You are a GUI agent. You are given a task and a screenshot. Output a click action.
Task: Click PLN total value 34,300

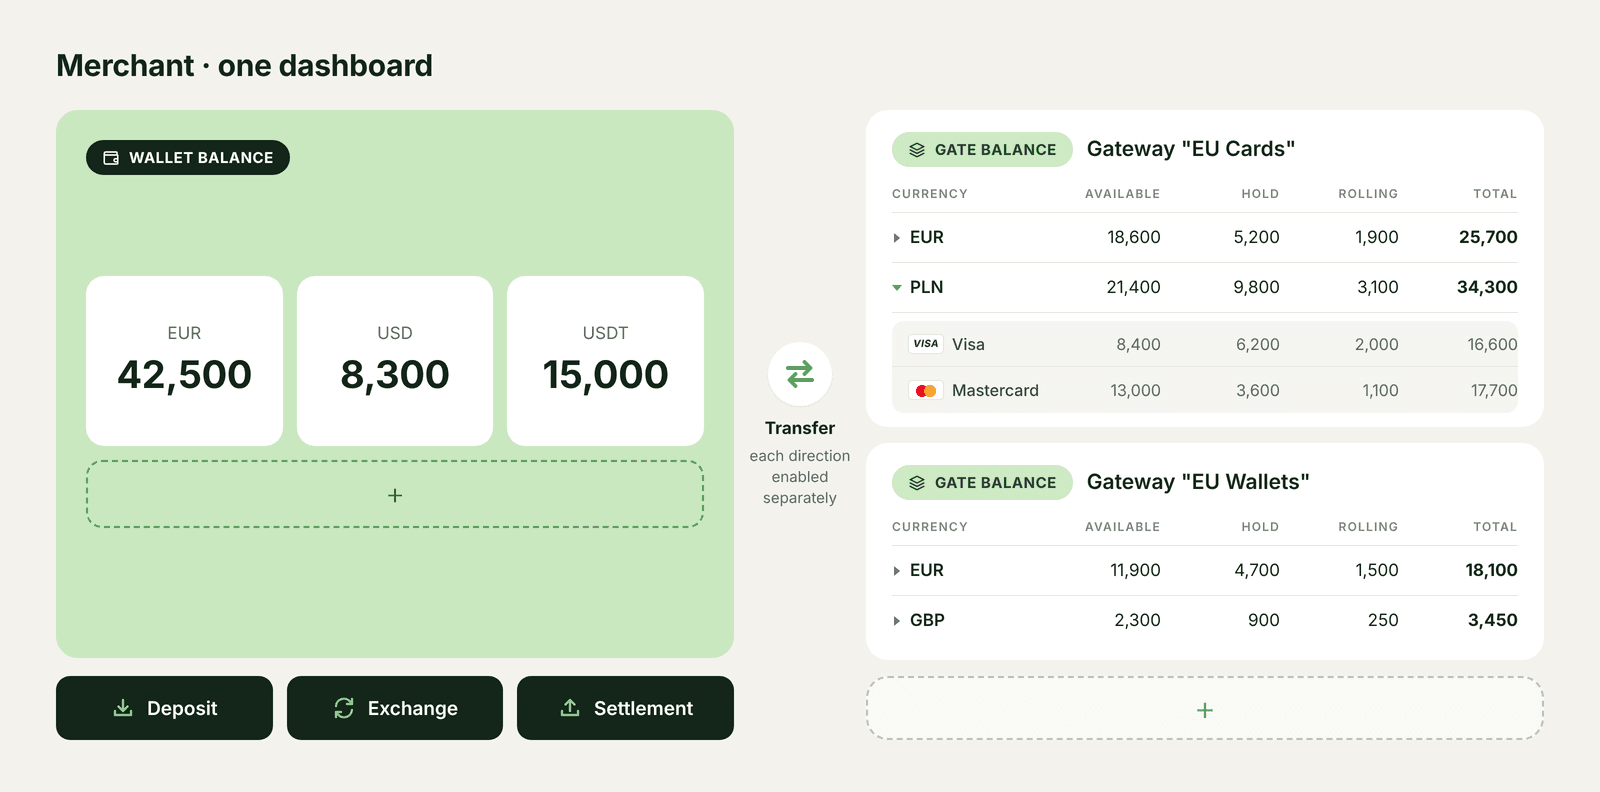(x=1487, y=287)
